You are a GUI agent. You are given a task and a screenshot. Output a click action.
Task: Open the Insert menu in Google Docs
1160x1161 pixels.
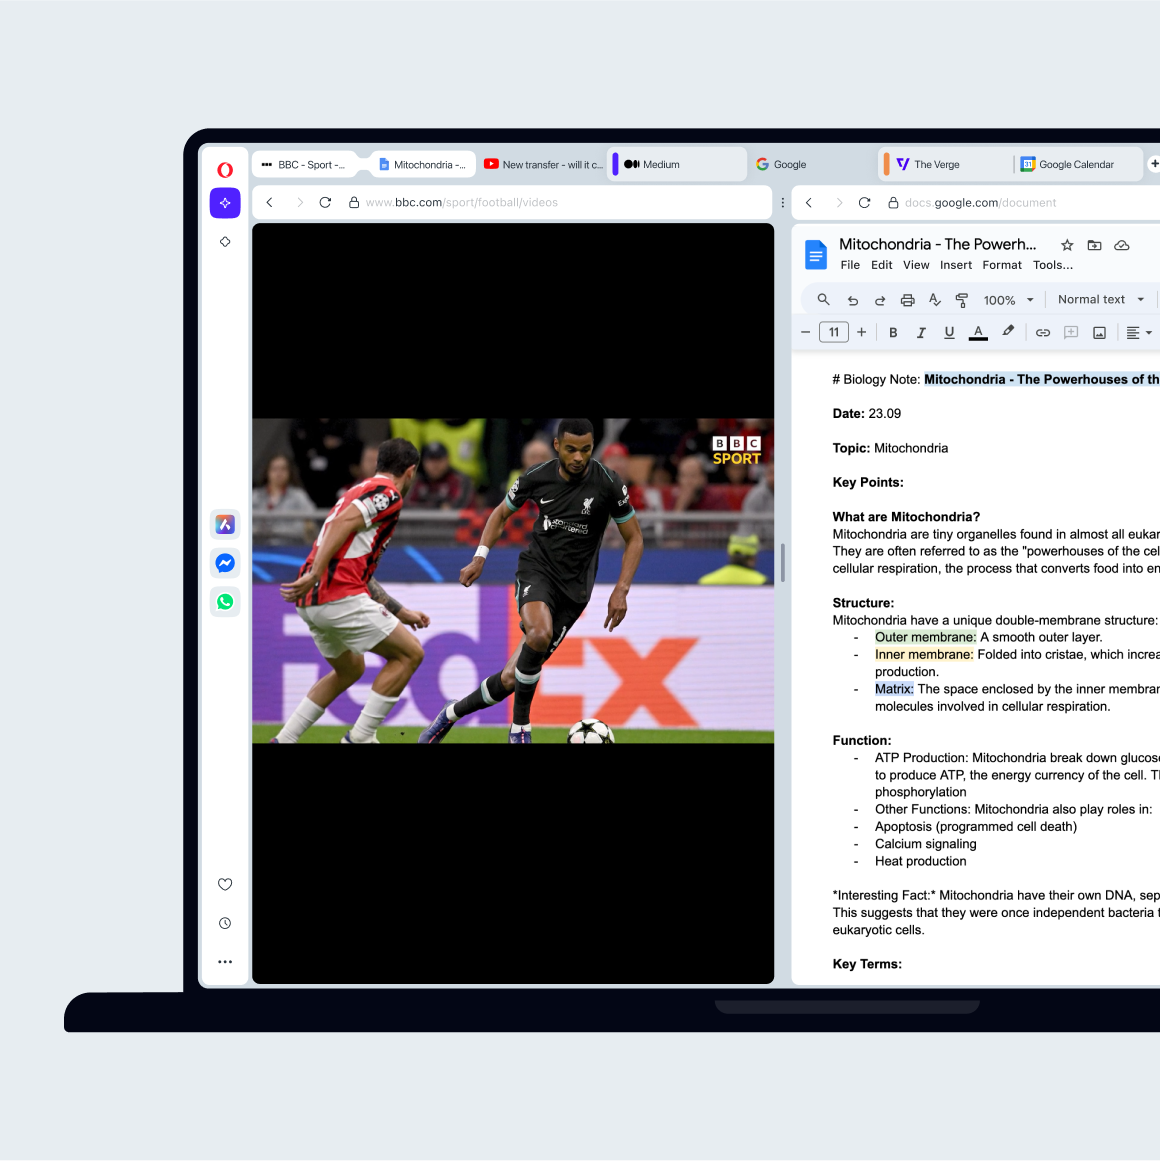point(956,264)
